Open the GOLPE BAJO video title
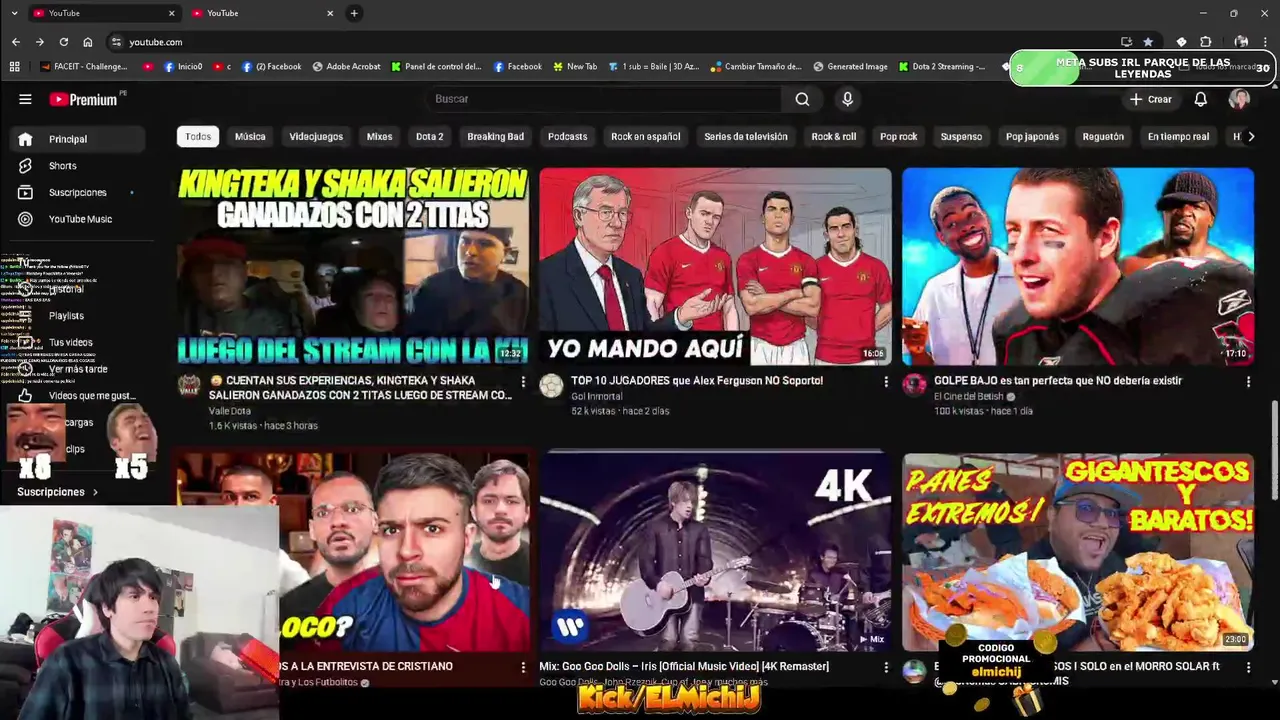Image resolution: width=1280 pixels, height=720 pixels. 1058,381
